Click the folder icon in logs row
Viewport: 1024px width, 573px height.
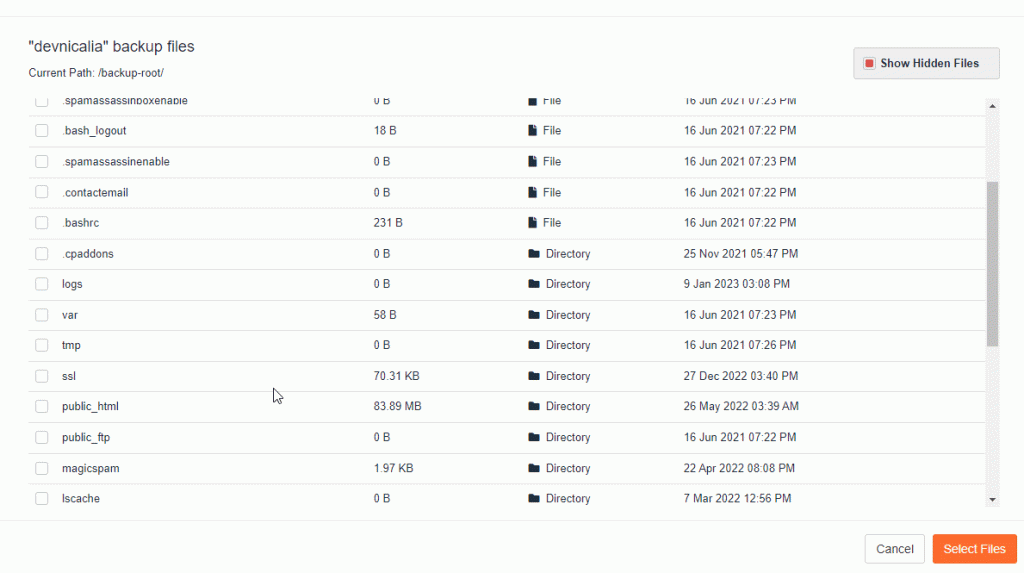(534, 284)
